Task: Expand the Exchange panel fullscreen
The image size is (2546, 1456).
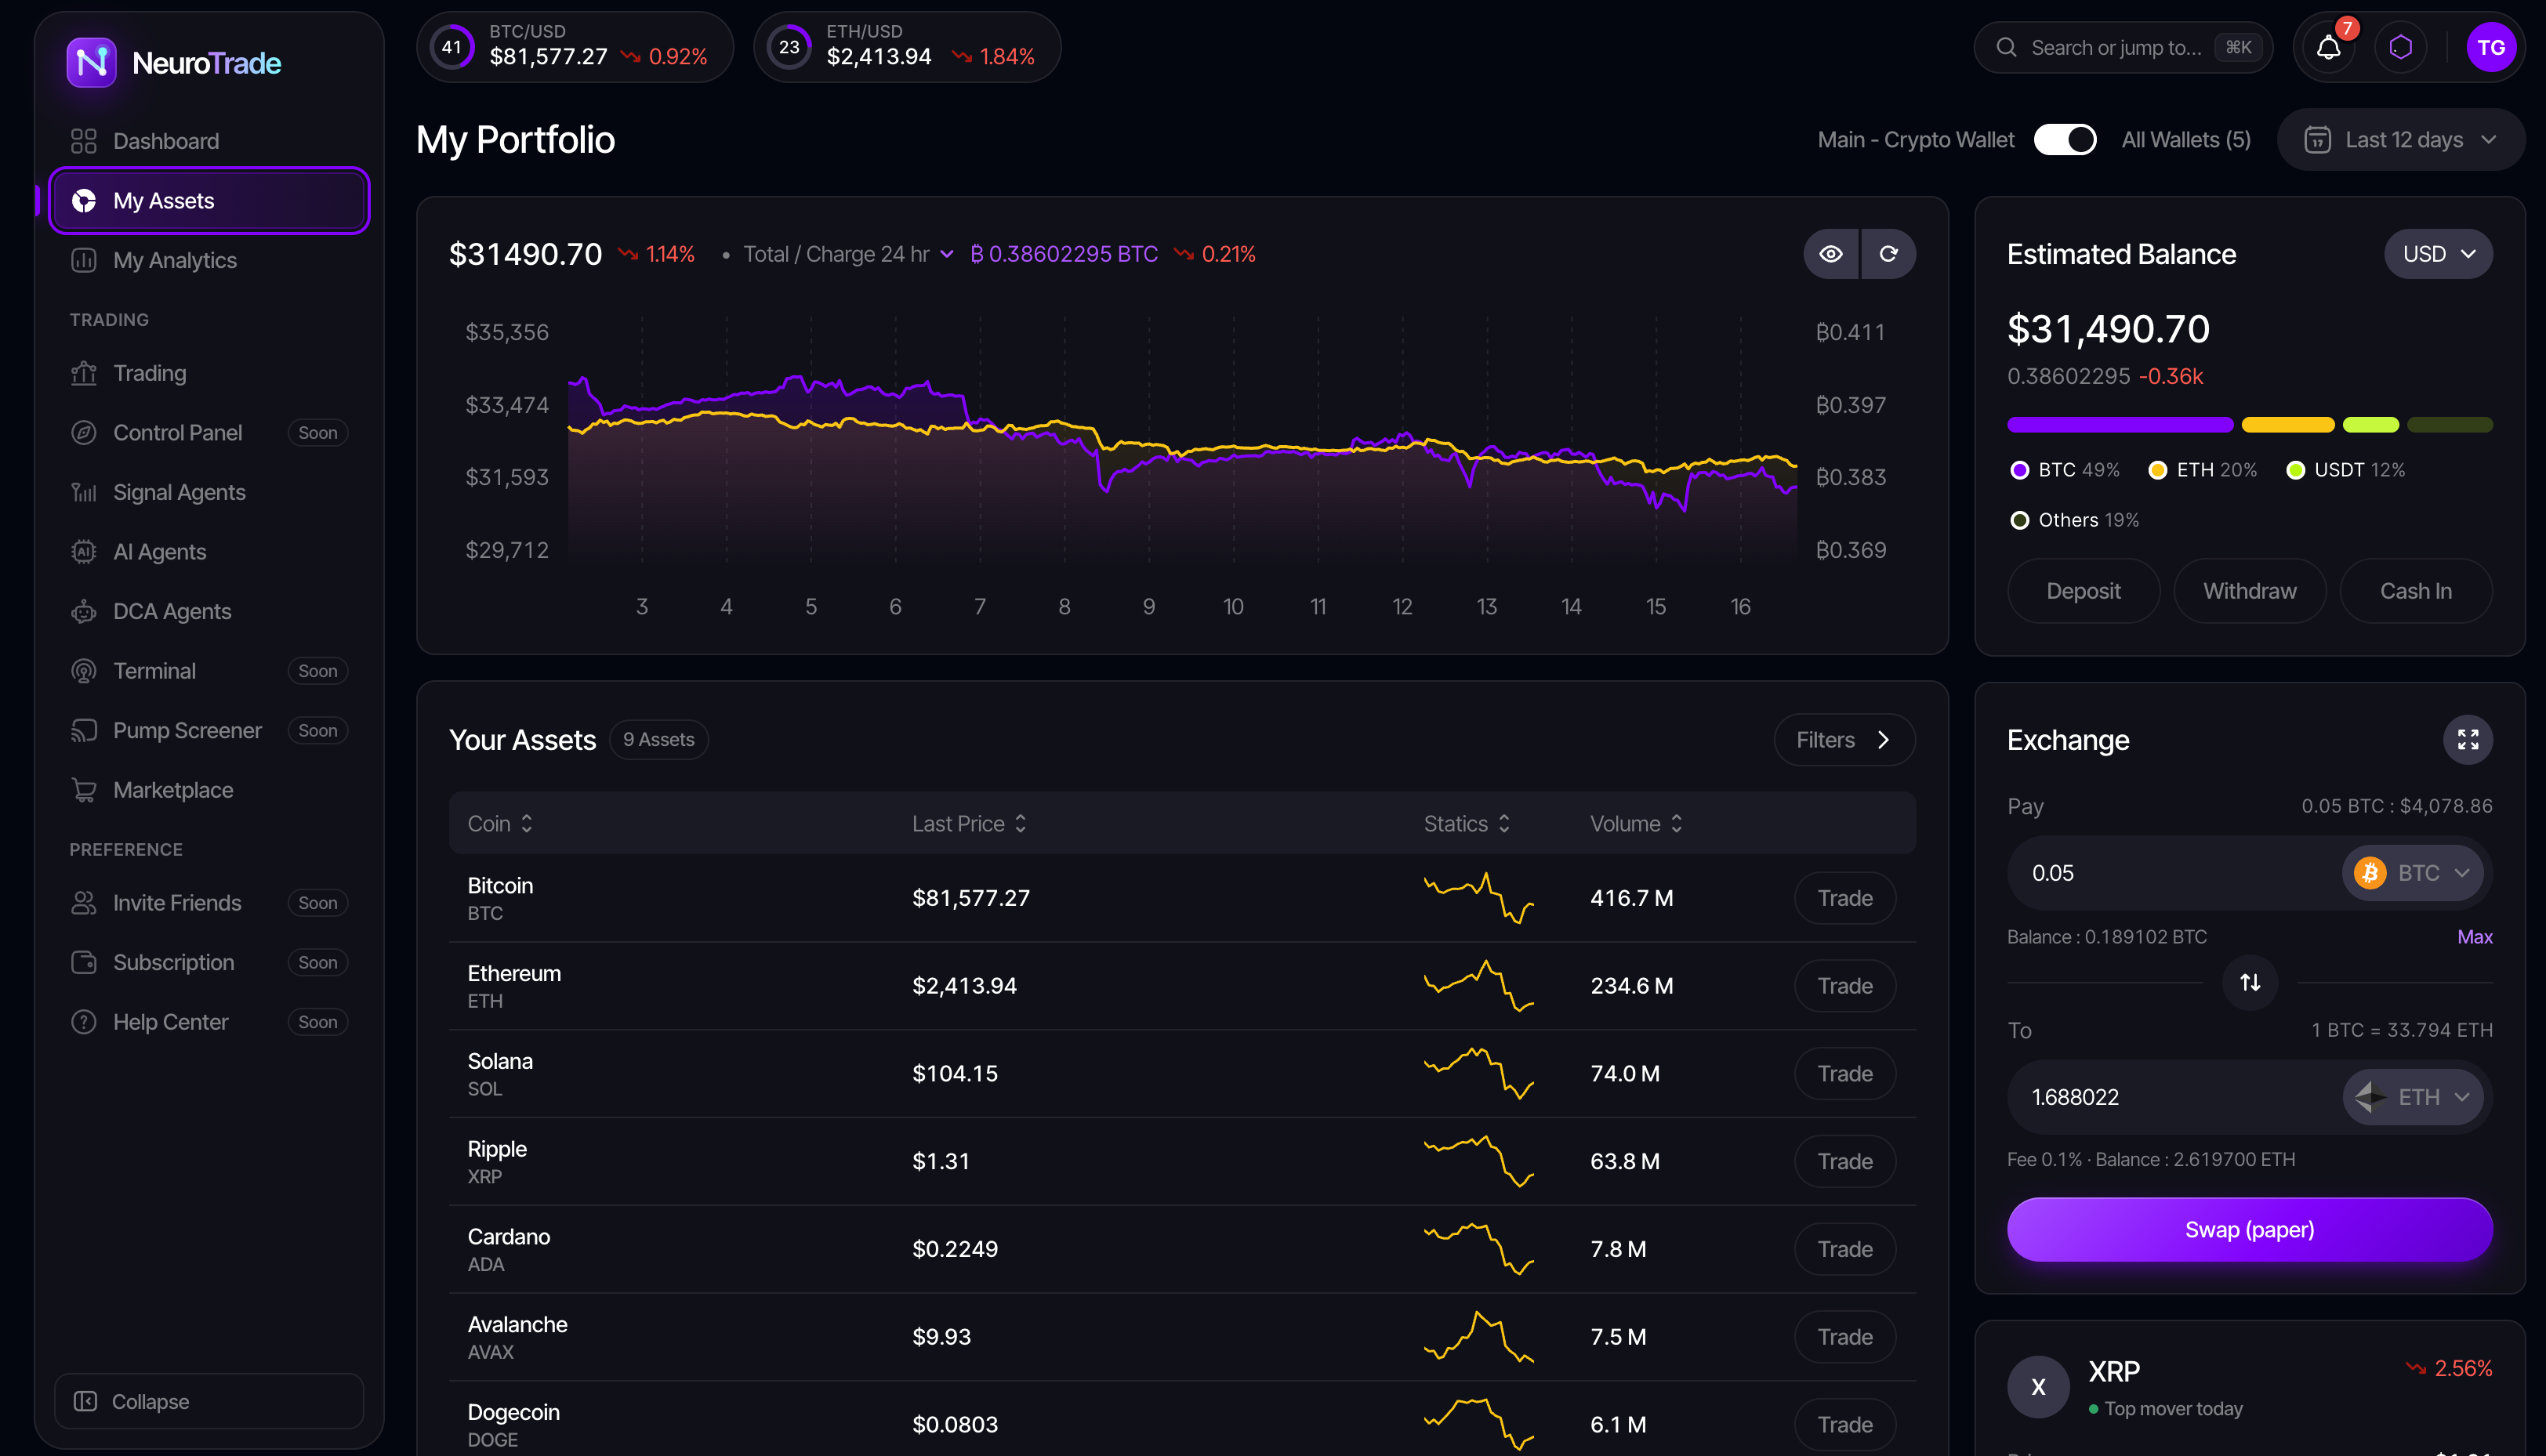Action: coord(2468,740)
